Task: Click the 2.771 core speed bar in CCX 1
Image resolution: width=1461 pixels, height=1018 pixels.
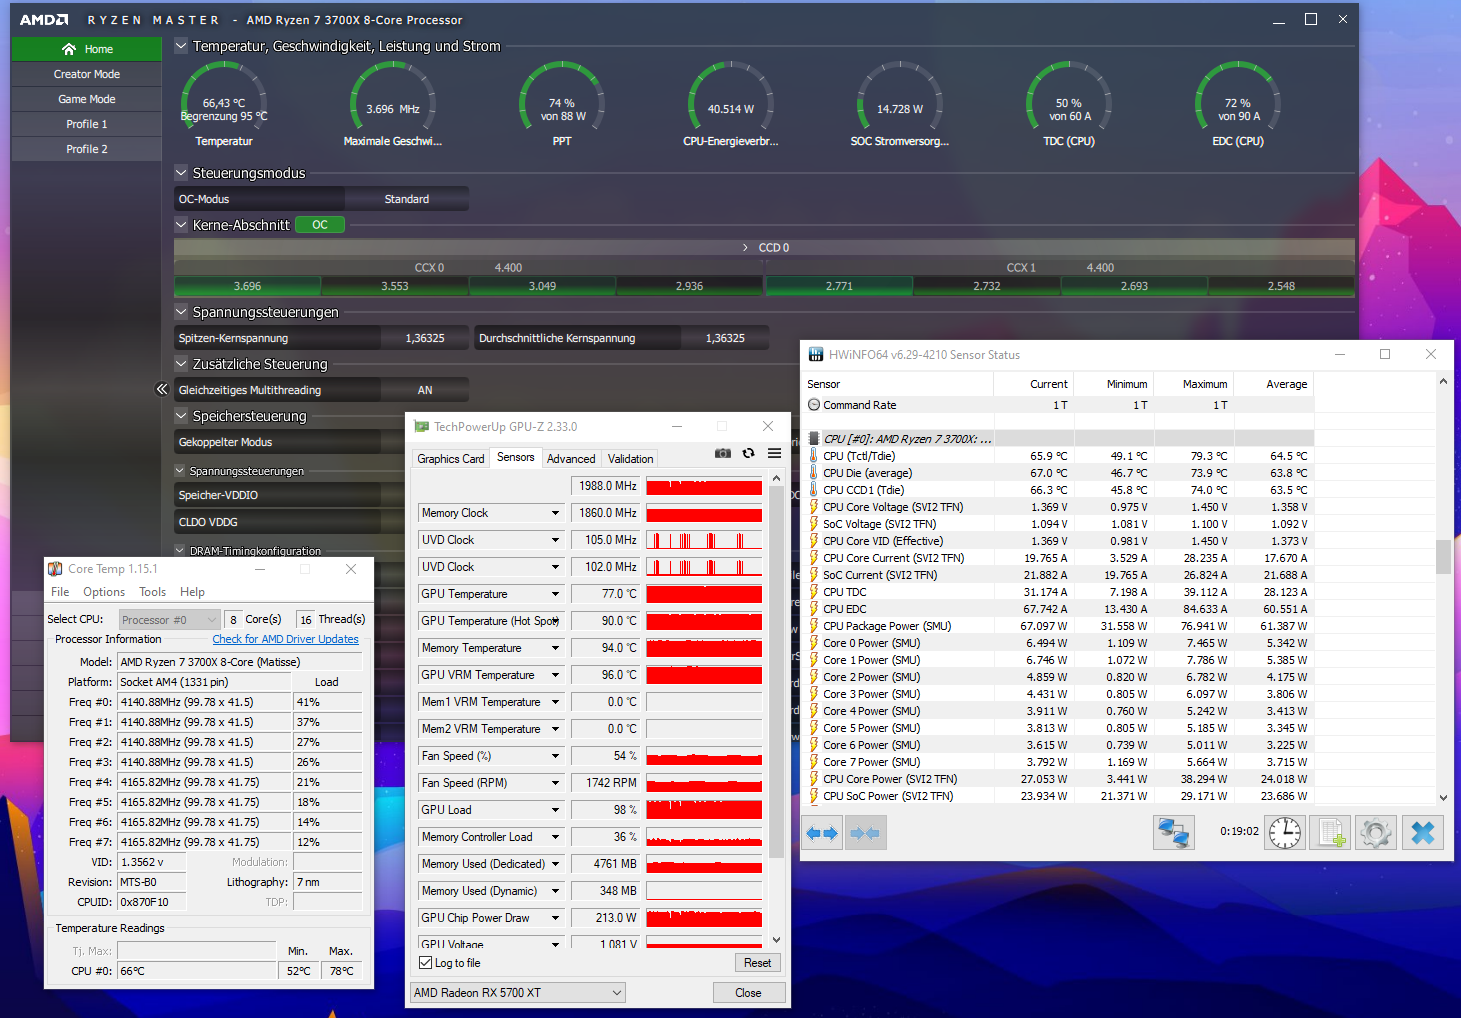Action: click(839, 286)
